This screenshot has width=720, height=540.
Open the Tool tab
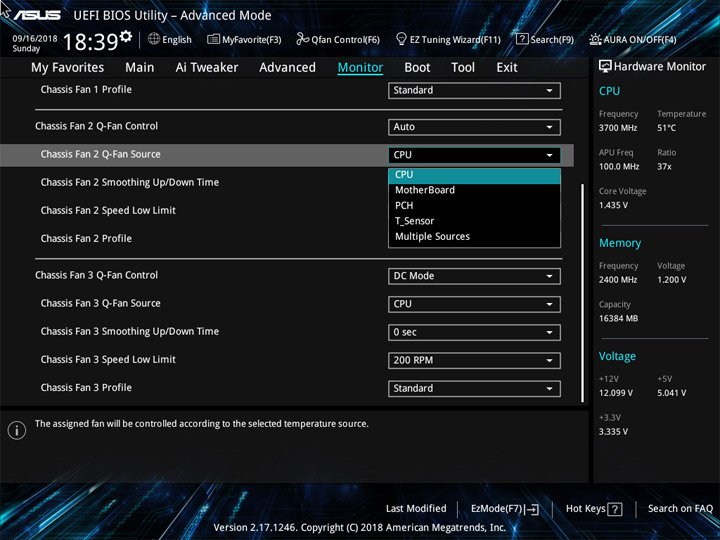(x=463, y=68)
